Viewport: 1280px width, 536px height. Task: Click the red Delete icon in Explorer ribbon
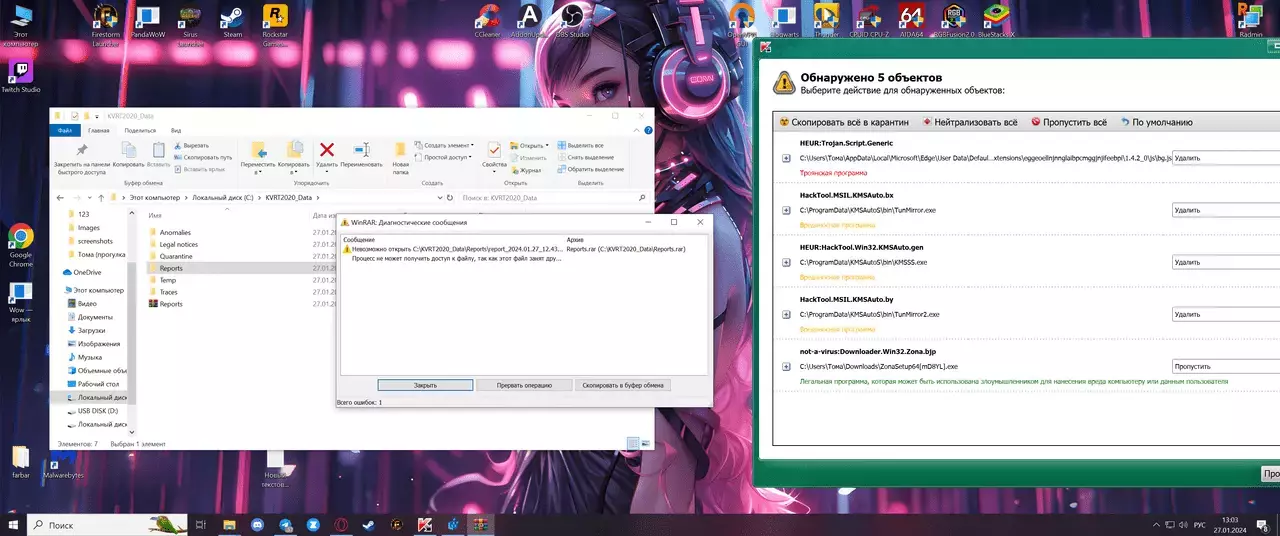pos(326,151)
